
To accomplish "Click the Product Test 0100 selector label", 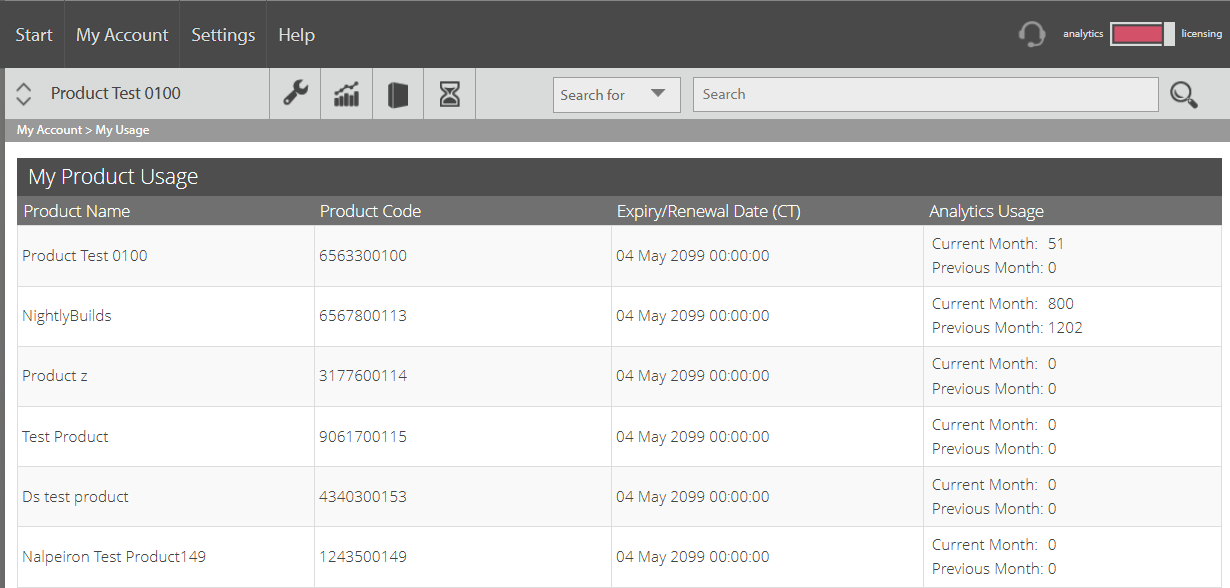I will 116,93.
